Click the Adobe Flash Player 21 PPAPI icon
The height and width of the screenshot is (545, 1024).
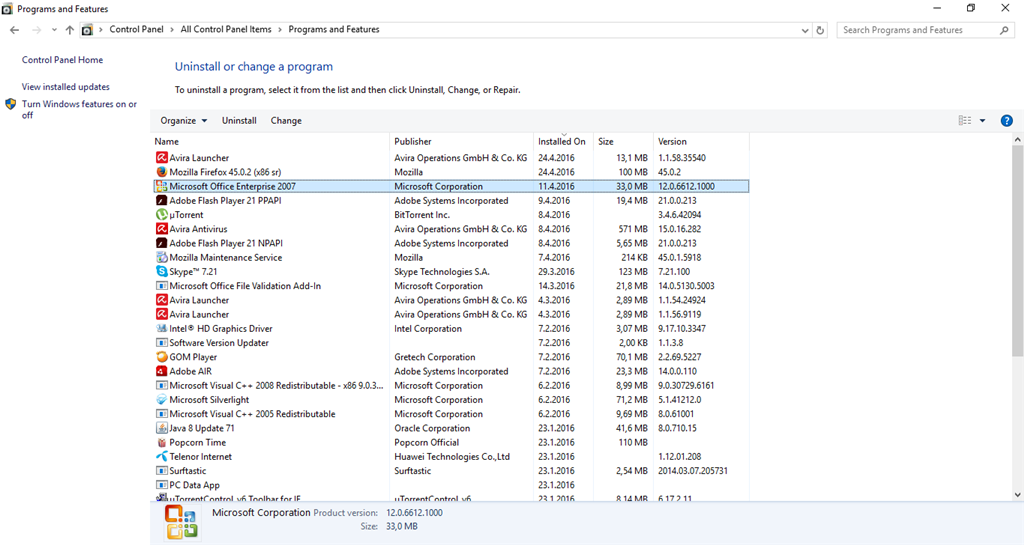tap(161, 200)
